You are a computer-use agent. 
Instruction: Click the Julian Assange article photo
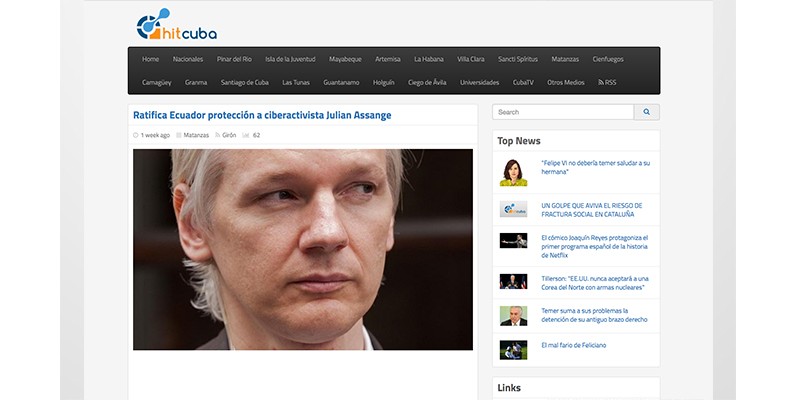point(303,249)
